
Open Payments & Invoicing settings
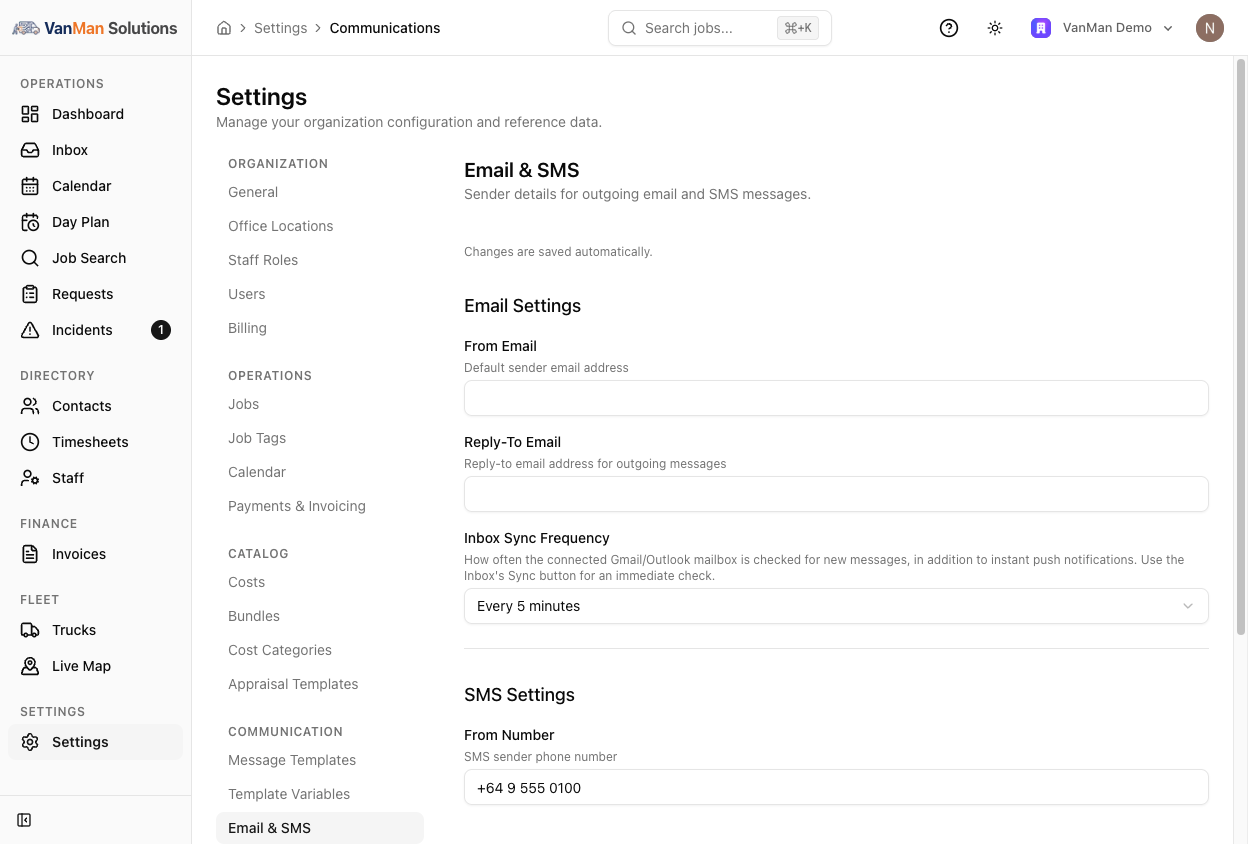(297, 506)
